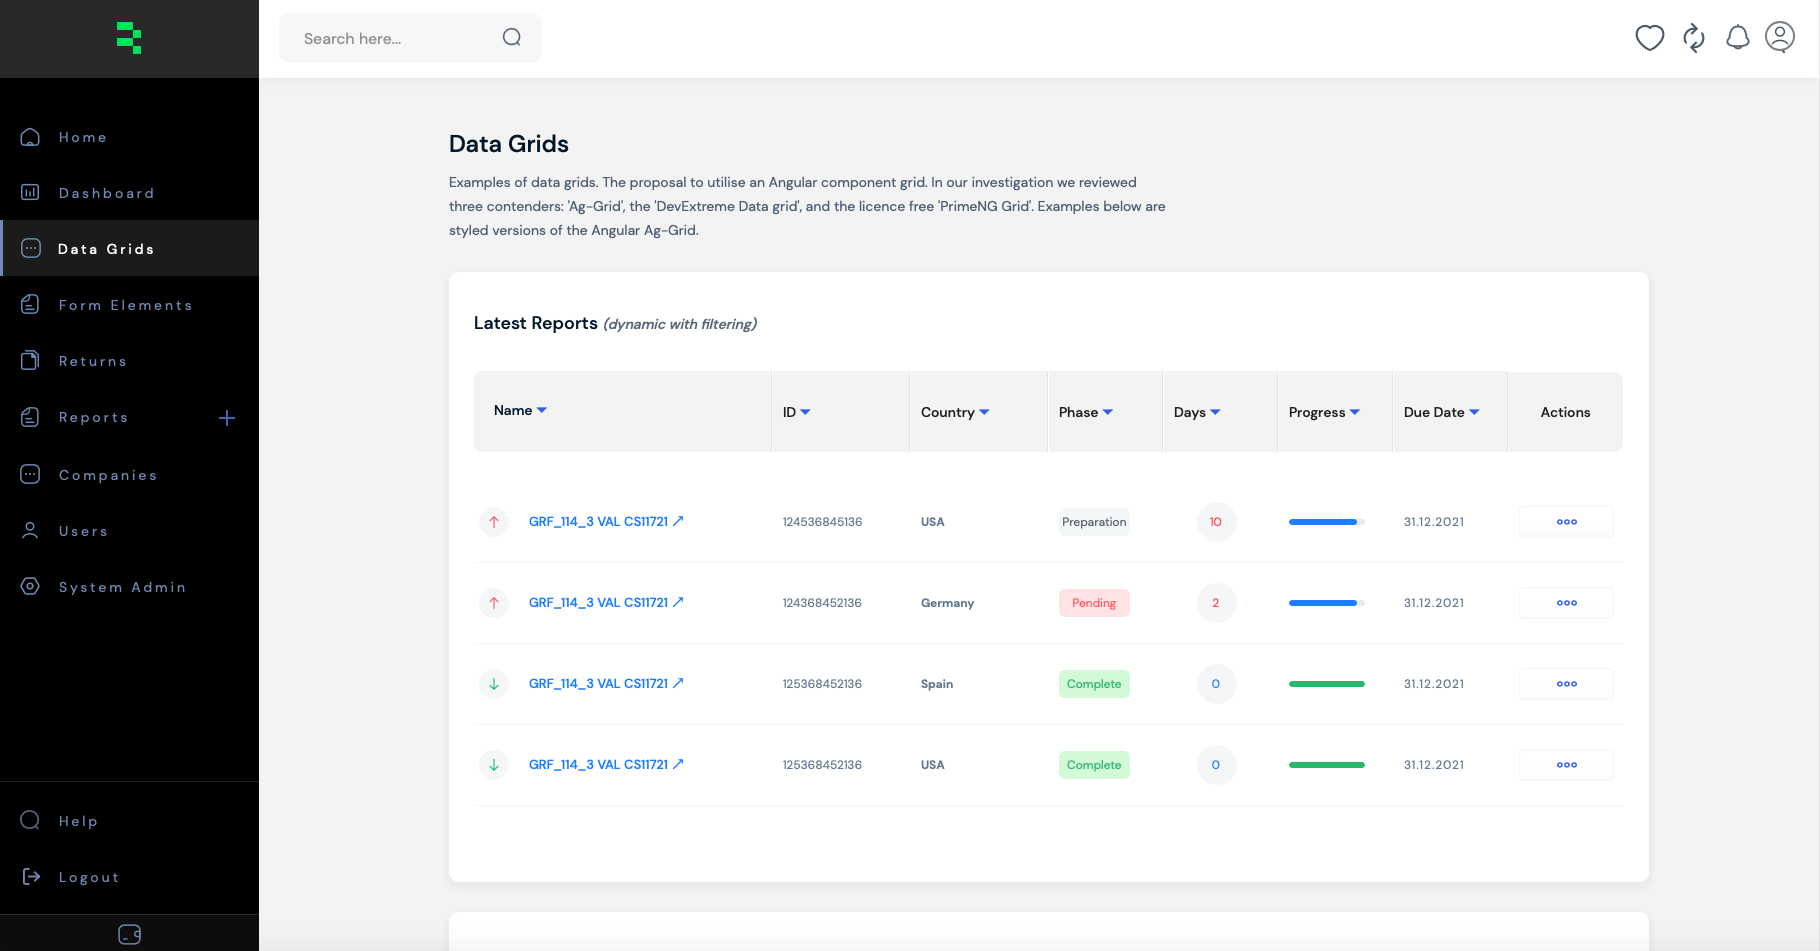Click the plus icon next to Reports
The image size is (1820, 951).
click(x=227, y=418)
